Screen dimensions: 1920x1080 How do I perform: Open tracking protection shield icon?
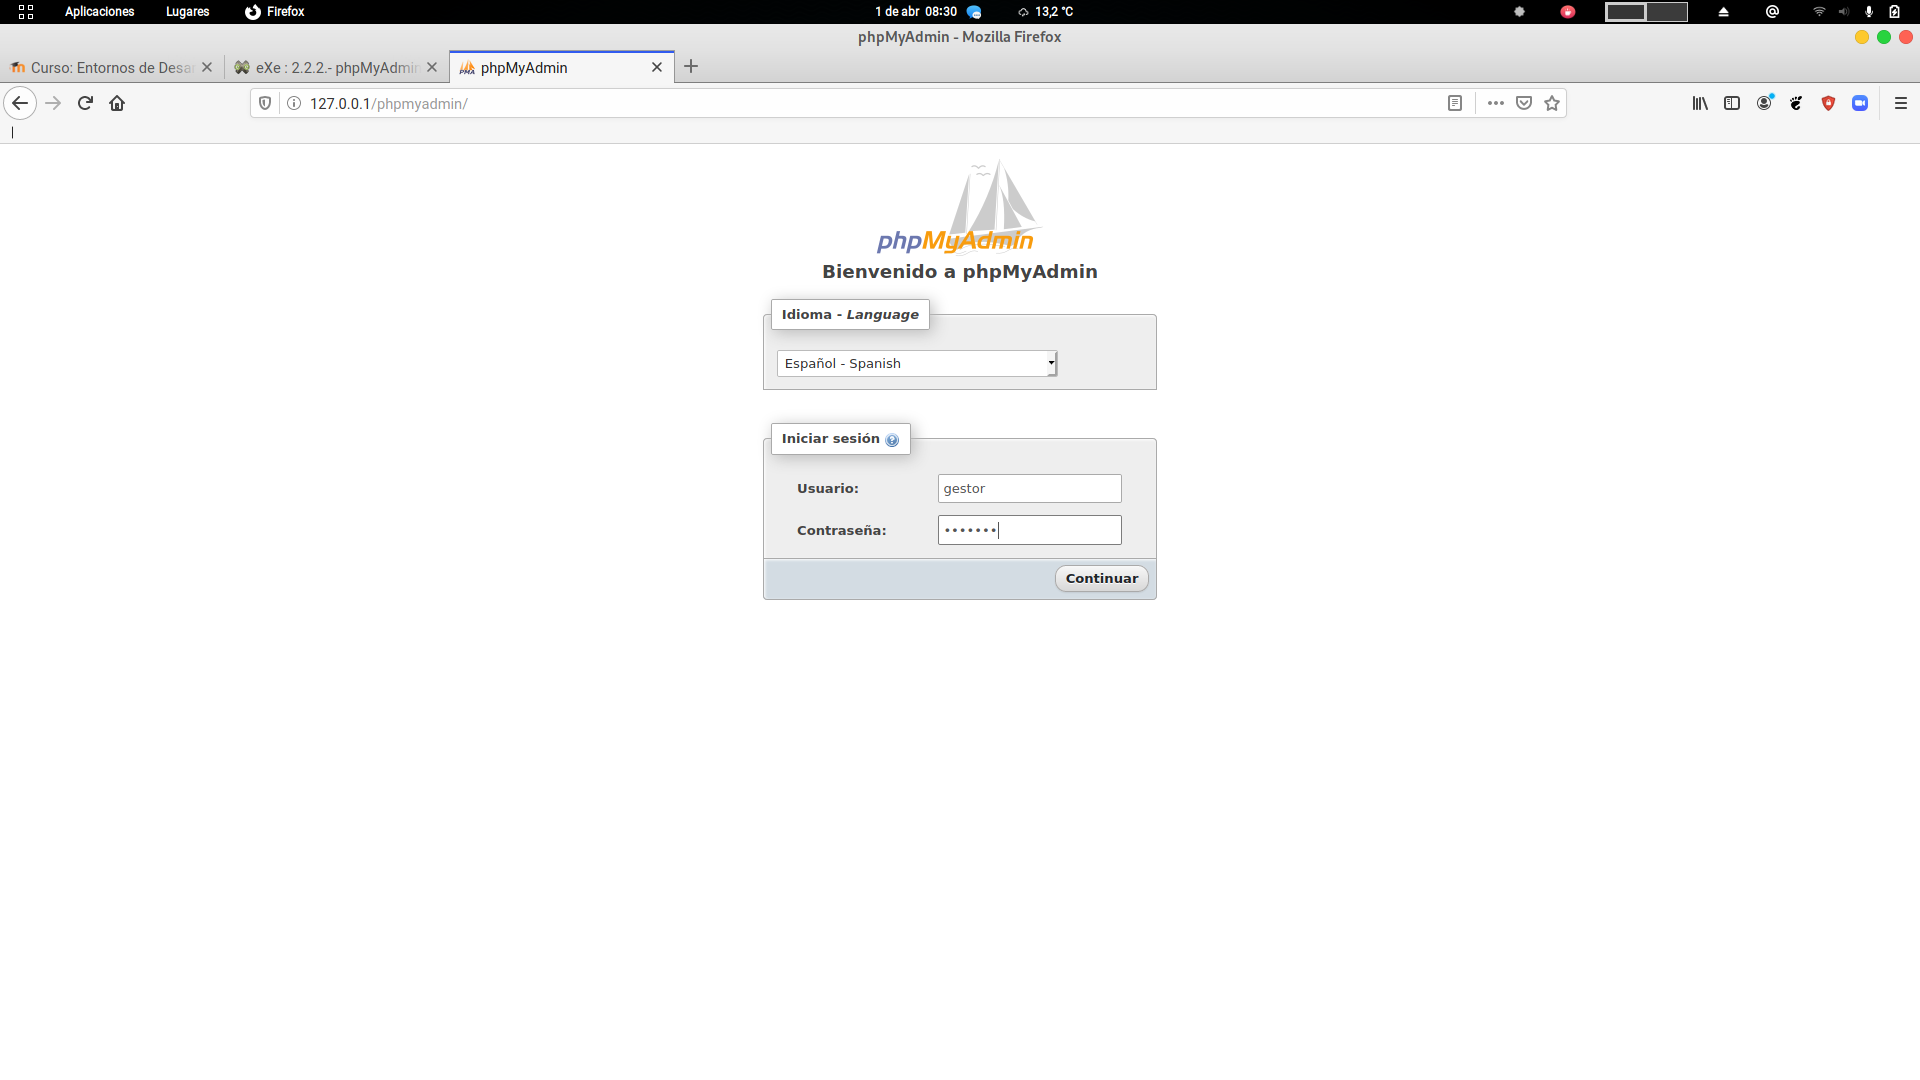265,103
